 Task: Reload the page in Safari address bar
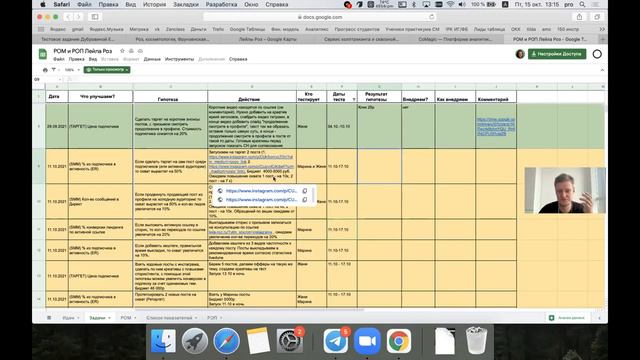tap(431, 17)
